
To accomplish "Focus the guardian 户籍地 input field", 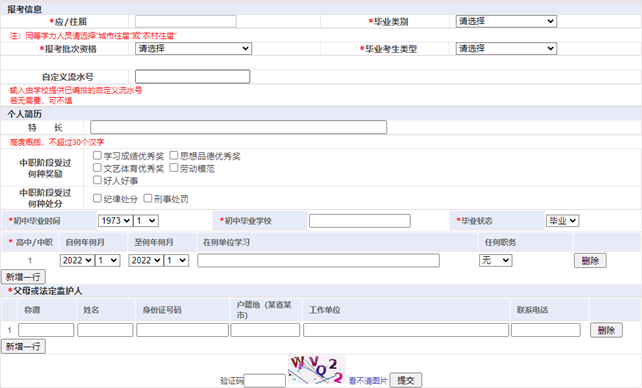I will pos(265,330).
